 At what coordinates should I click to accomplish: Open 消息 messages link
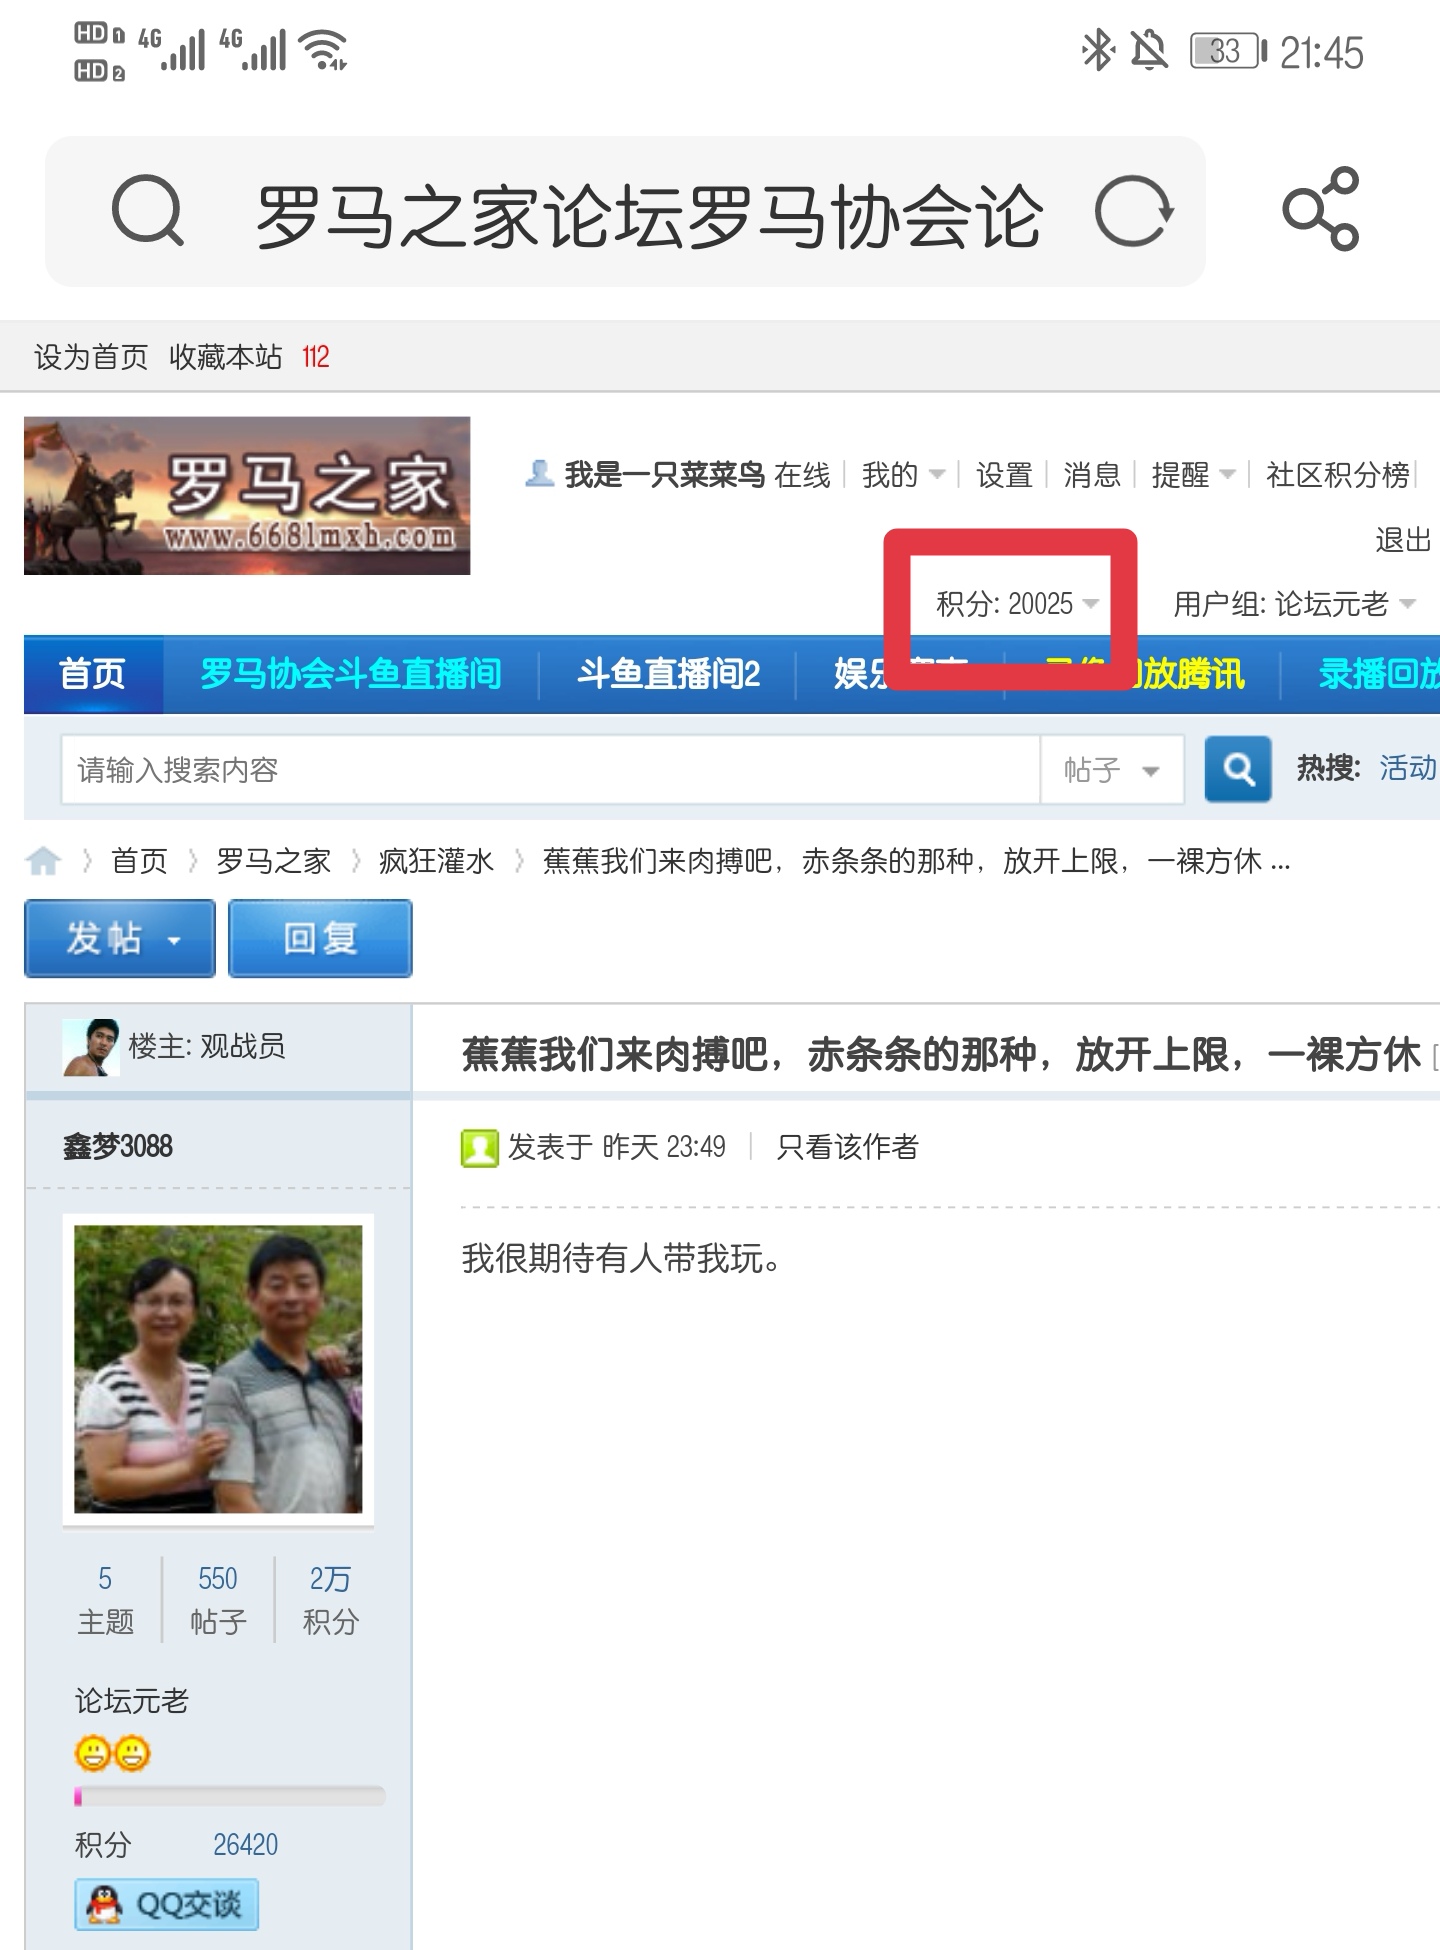[x=1092, y=475]
